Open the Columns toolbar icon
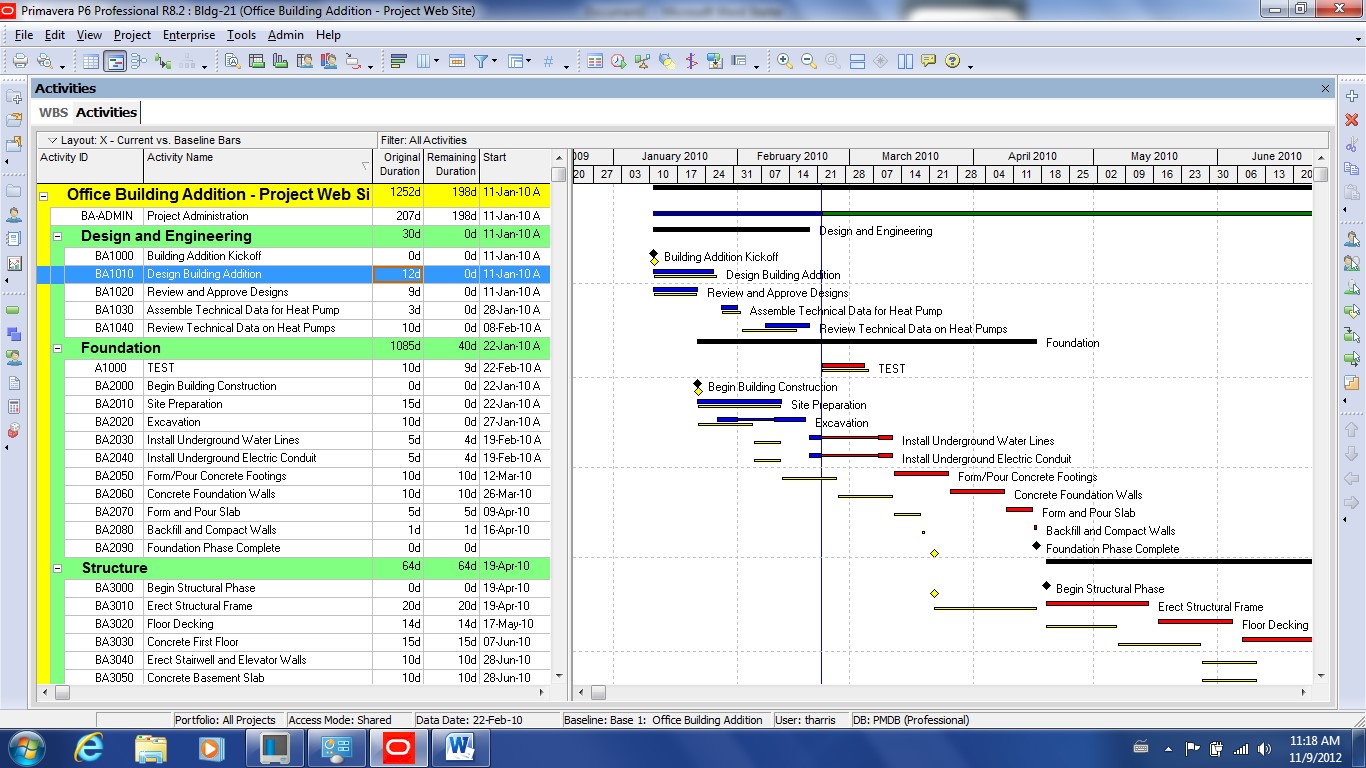This screenshot has height=768, width=1366. [423, 61]
